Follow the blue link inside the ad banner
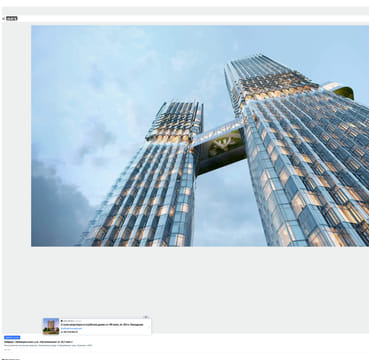Screen dimensions: 369x360 [71, 328]
